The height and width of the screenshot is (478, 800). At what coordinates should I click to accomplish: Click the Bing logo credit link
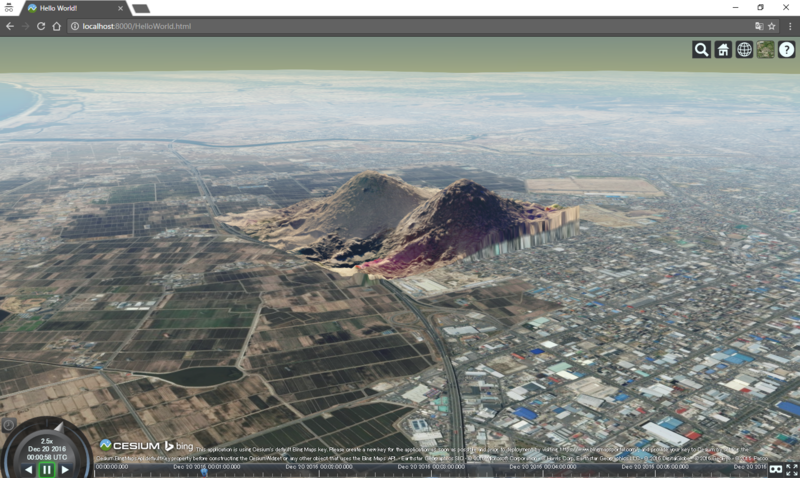(x=179, y=446)
